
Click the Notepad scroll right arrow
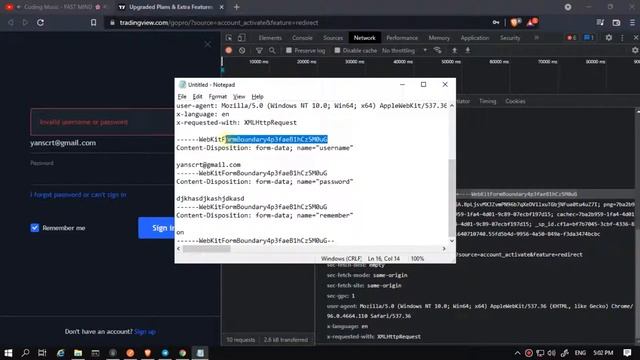point(444,249)
